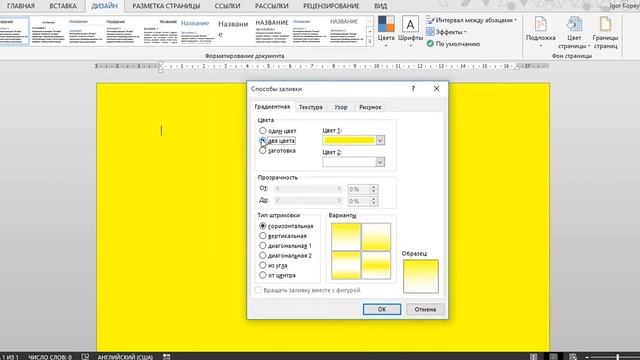Switch to print layout view icon
The width and height of the screenshot is (640, 360).
click(x=553, y=356)
